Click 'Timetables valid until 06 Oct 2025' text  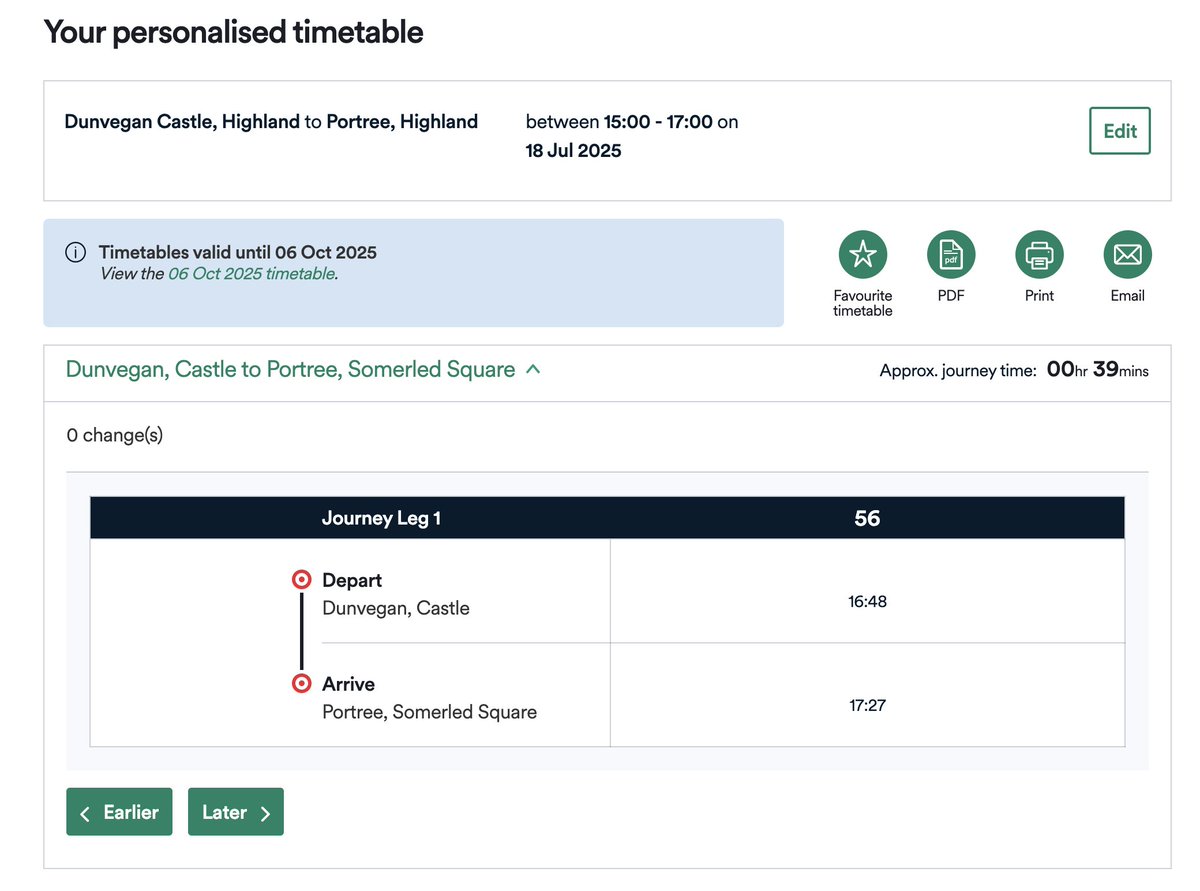237,252
